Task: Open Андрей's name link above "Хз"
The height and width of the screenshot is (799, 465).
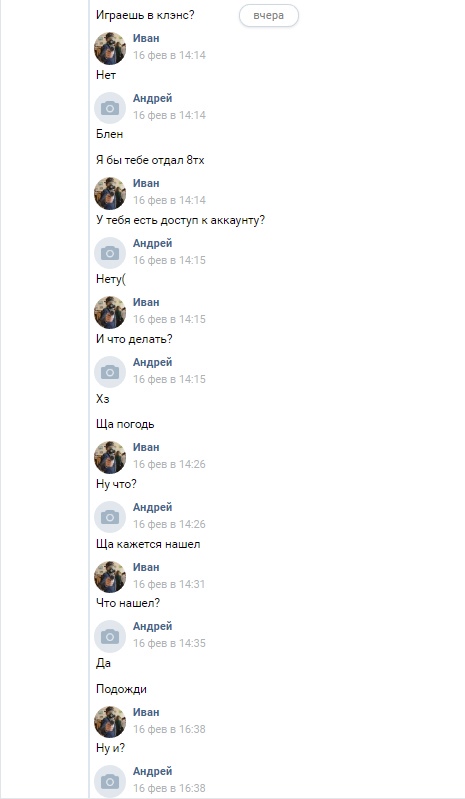Action: pyautogui.click(x=153, y=362)
